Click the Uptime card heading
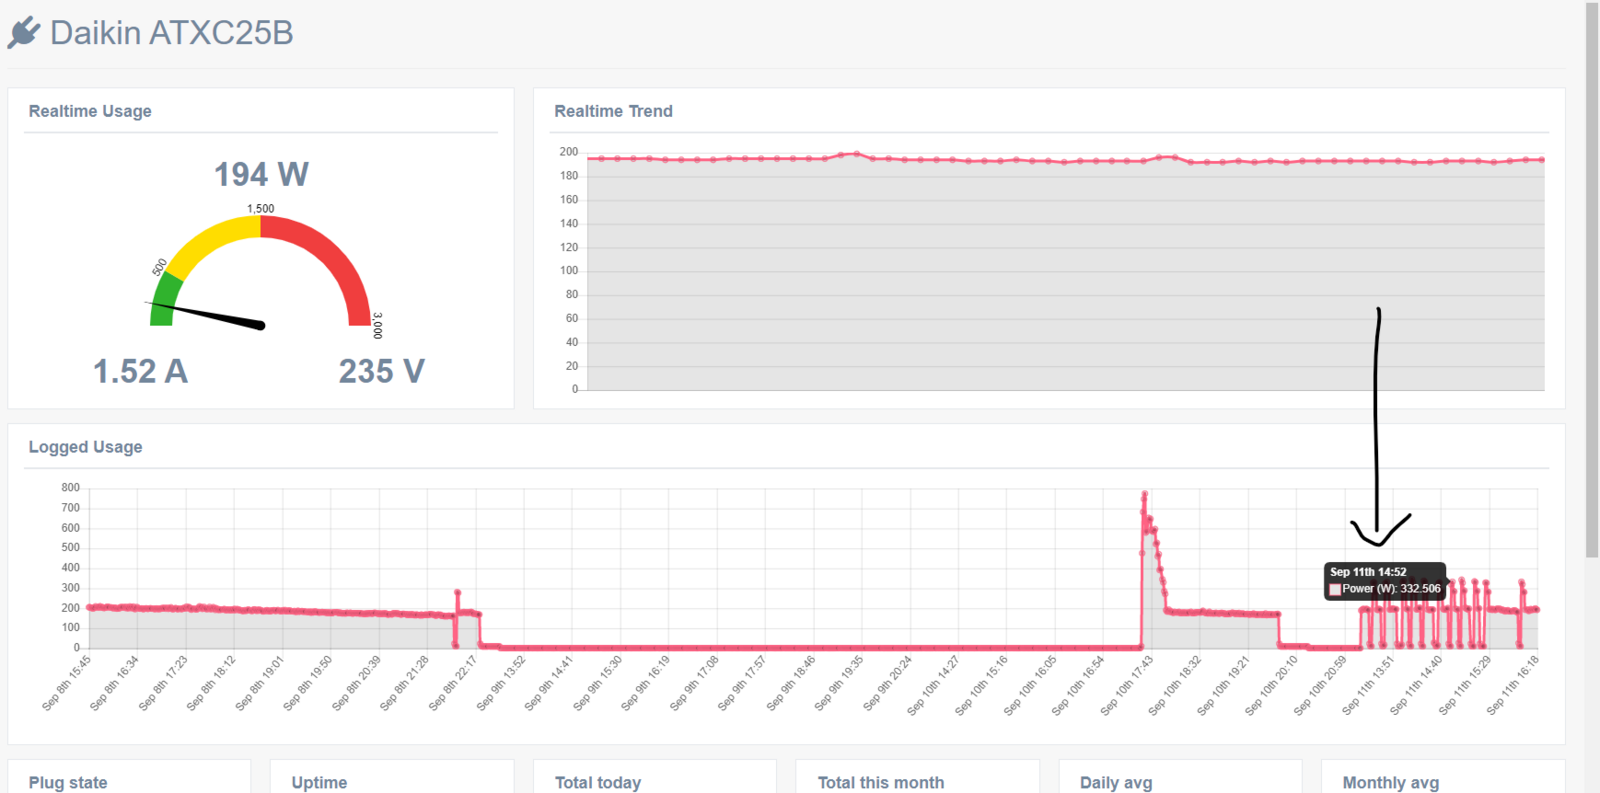This screenshot has width=1600, height=793. tap(319, 783)
